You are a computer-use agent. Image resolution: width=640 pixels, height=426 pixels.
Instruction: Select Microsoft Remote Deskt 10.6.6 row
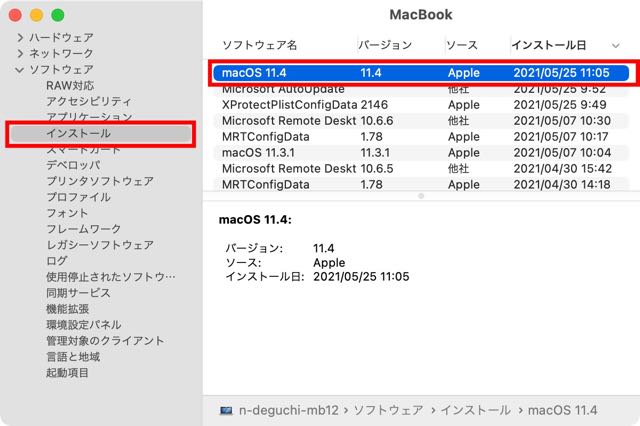click(421, 121)
